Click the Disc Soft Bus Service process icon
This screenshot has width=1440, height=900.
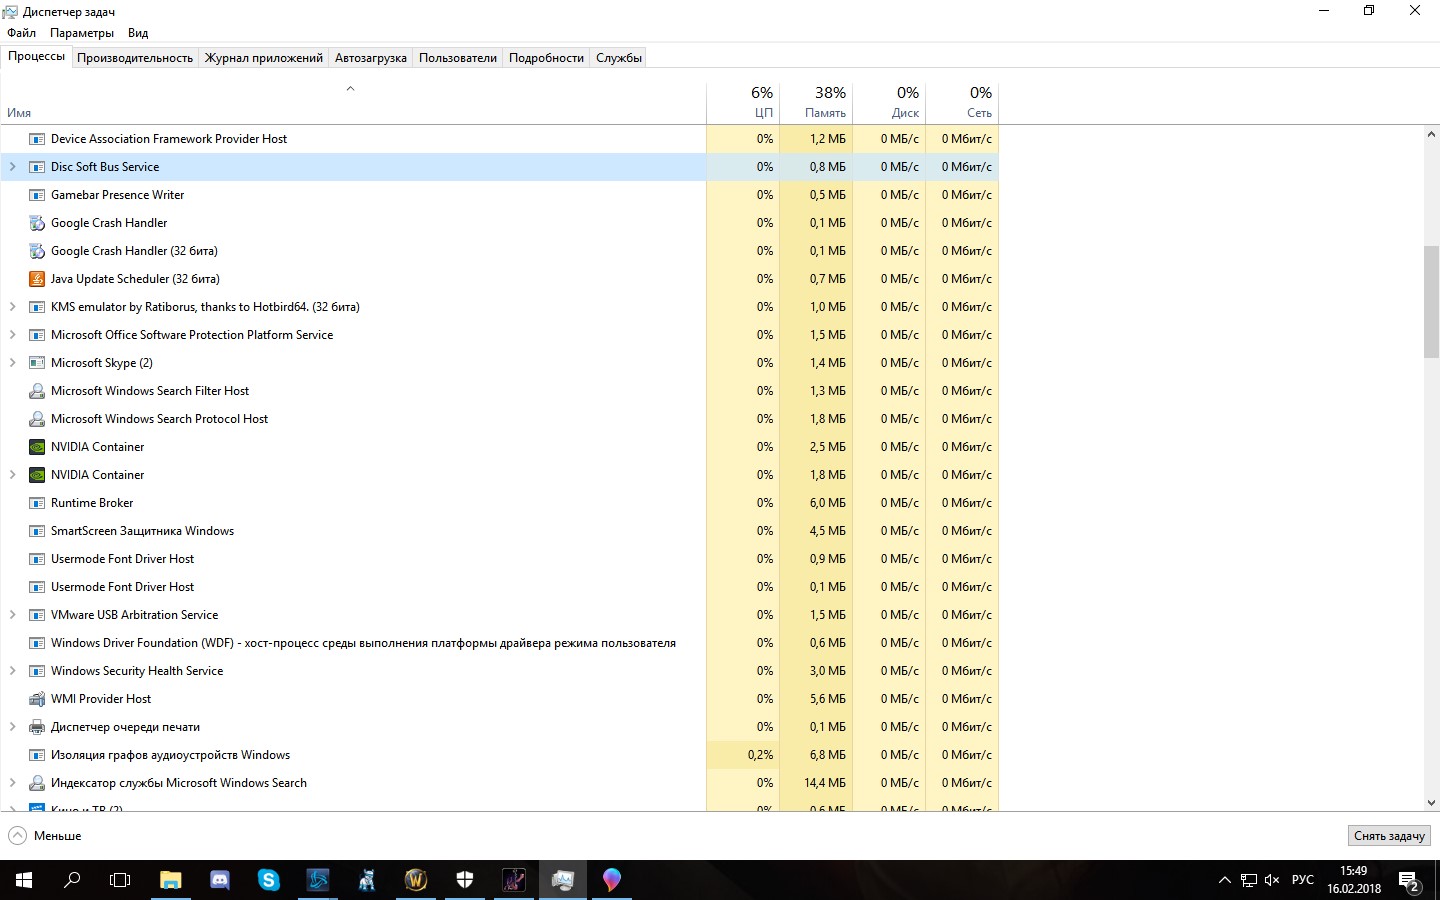(37, 167)
